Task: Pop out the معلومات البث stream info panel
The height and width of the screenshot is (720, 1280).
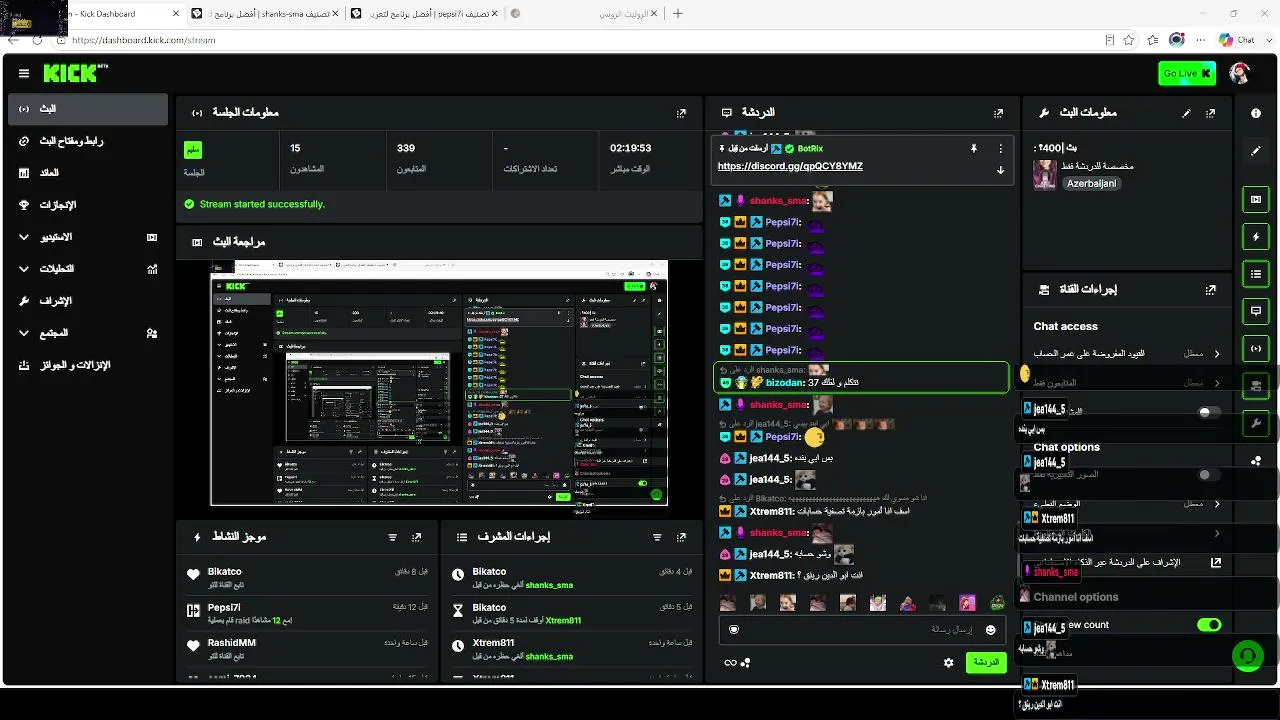Action: click(x=1211, y=113)
